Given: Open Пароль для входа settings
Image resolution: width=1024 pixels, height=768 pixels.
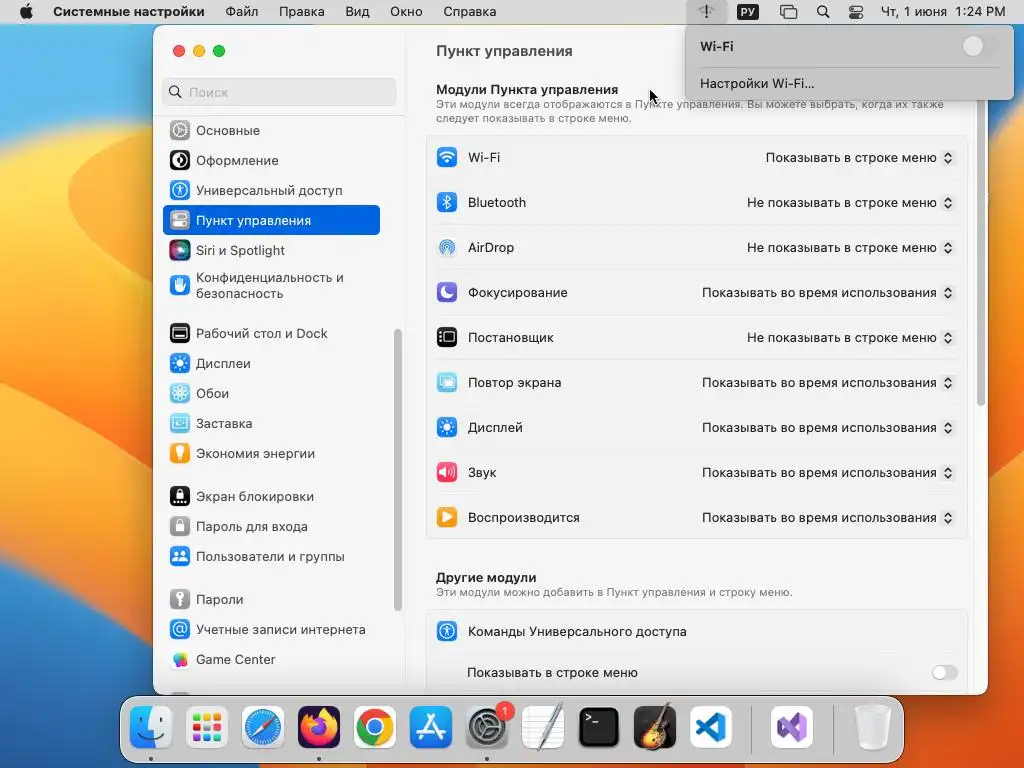Looking at the screenshot, I should pyautogui.click(x=271, y=526).
